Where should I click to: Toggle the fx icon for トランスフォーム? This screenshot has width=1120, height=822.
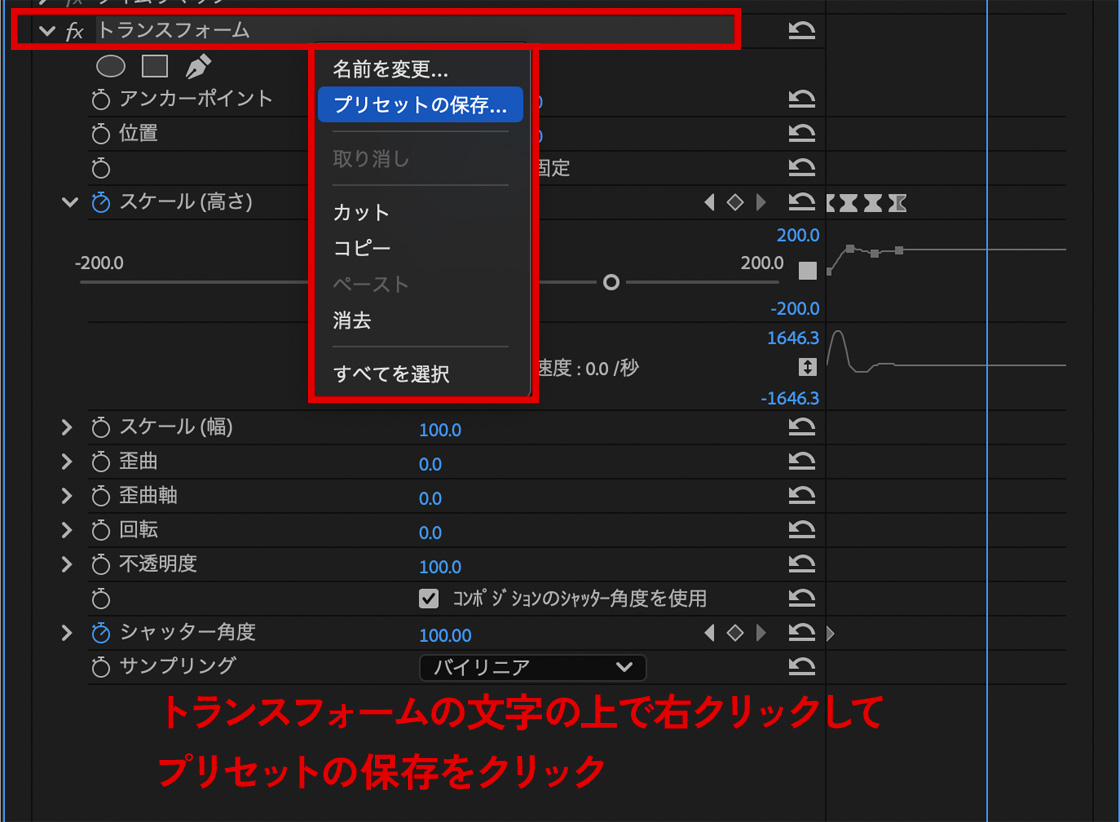coord(75,31)
